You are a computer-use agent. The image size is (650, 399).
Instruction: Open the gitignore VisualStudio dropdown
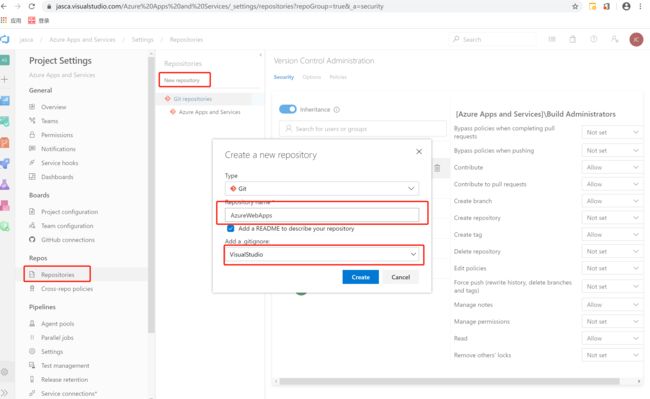pyautogui.click(x=323, y=254)
